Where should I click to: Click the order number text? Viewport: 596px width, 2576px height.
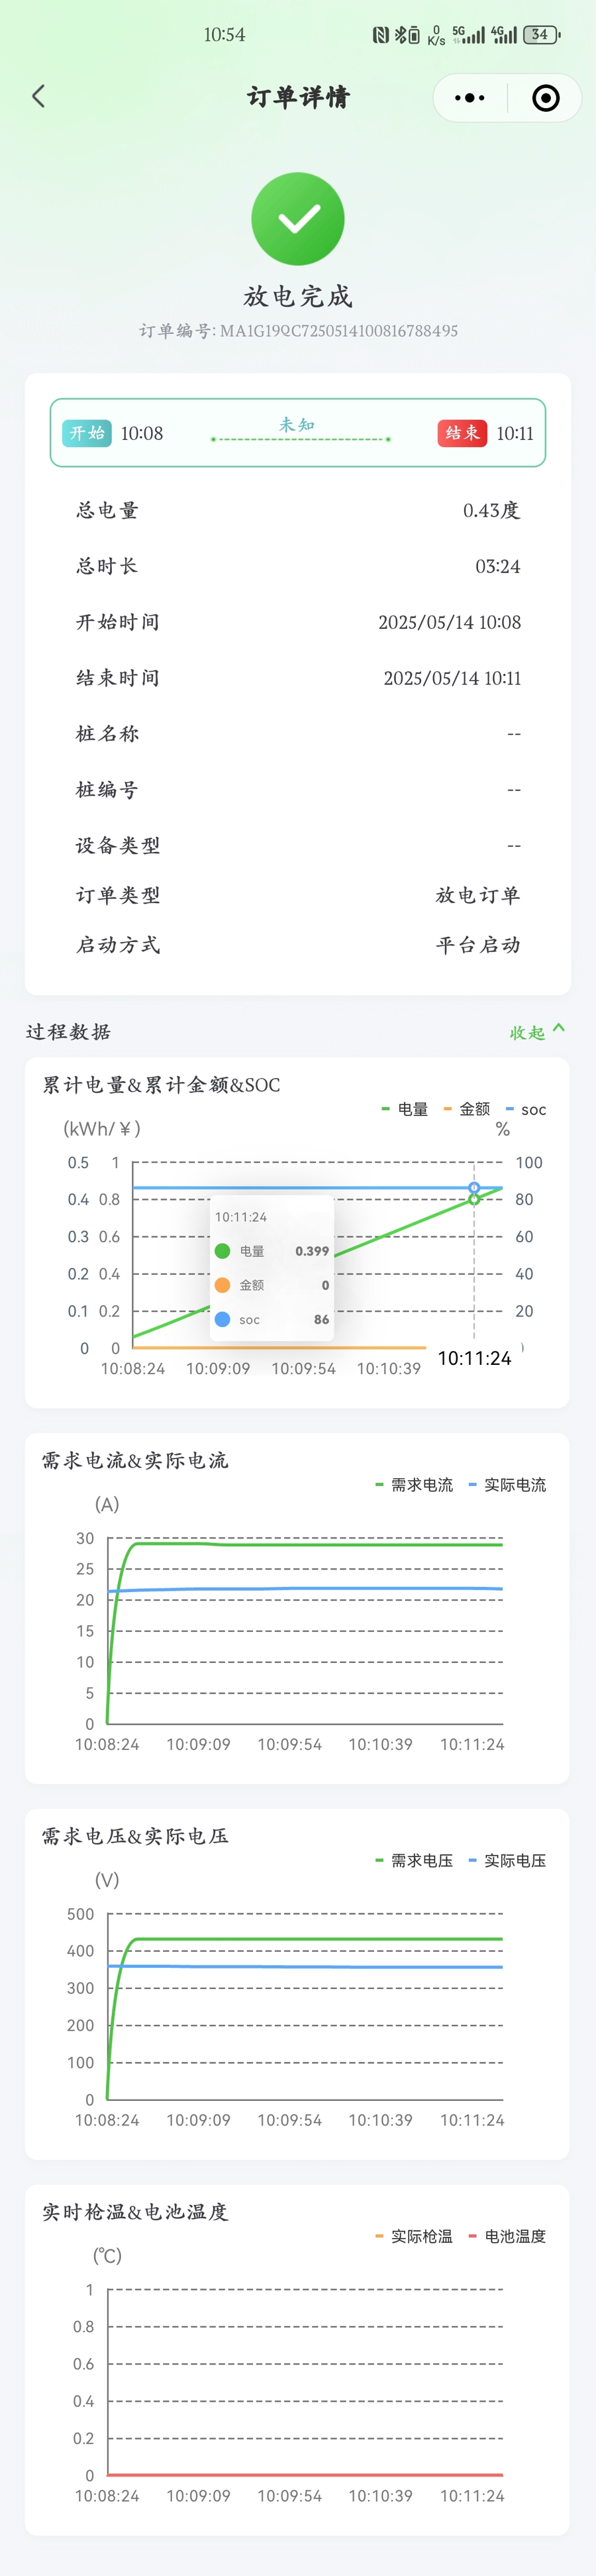[x=298, y=331]
